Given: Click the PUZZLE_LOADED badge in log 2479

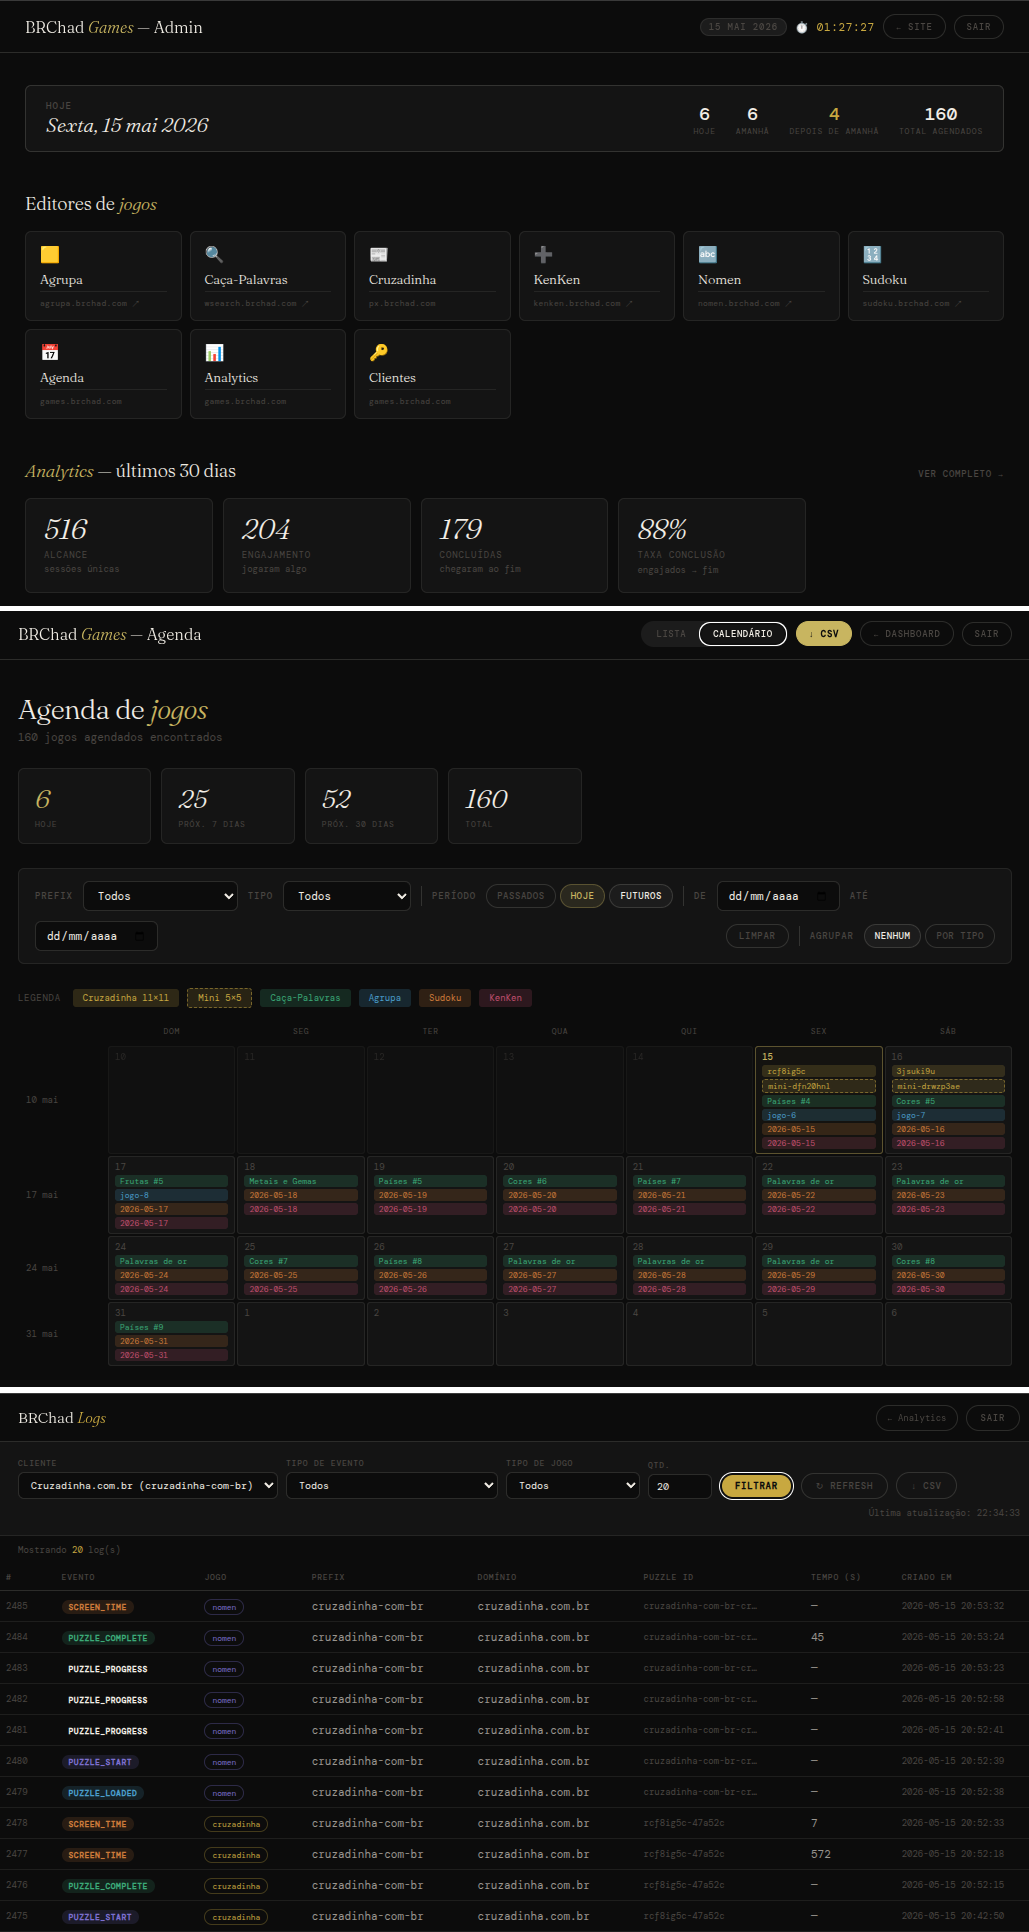Looking at the screenshot, I should [x=102, y=1793].
